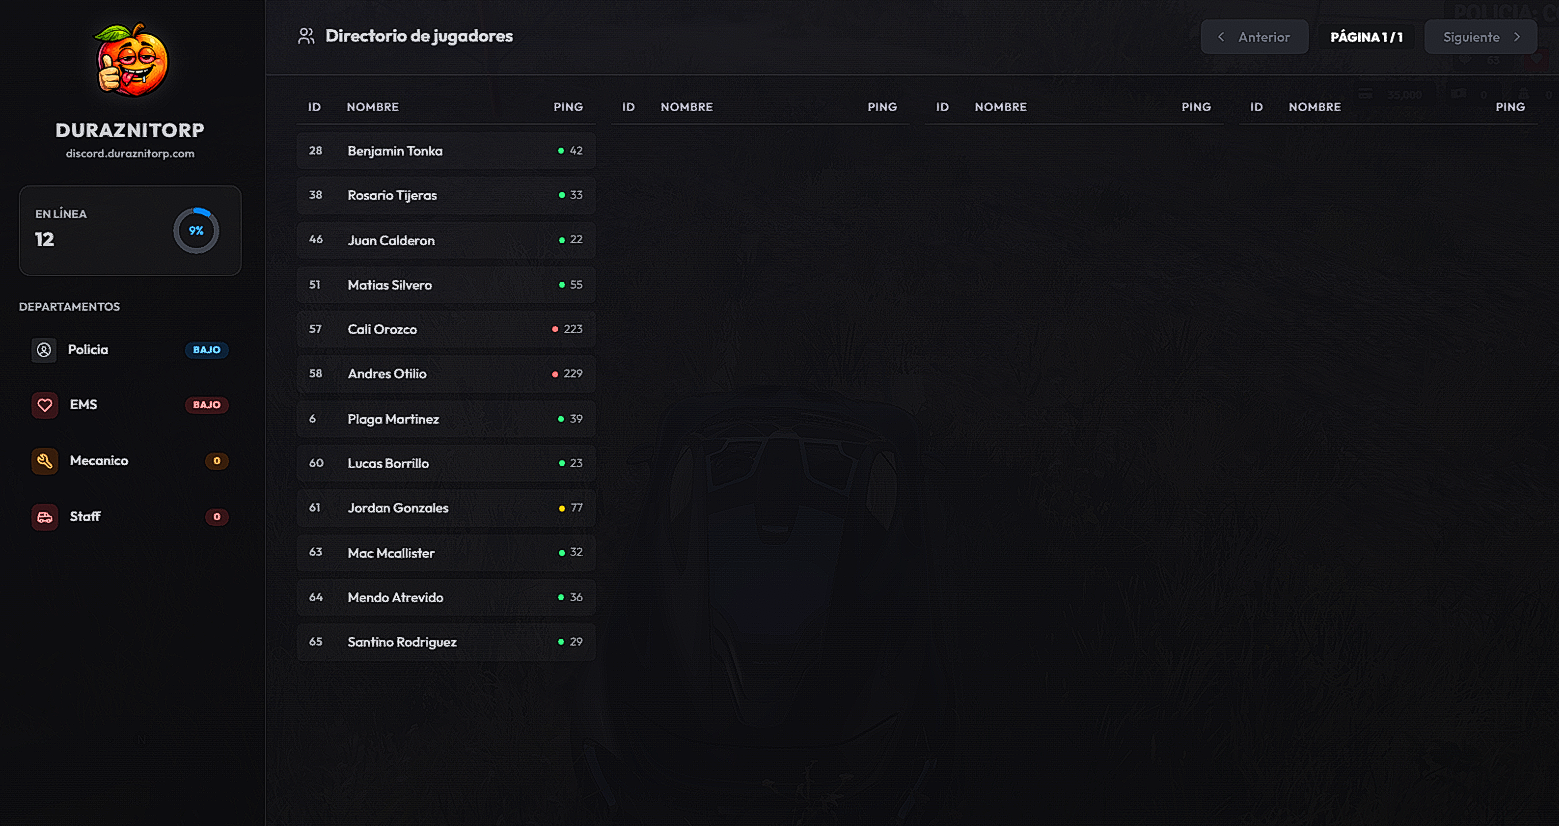1559x826 pixels.
Task: Click the Staff car icon
Action: point(44,517)
